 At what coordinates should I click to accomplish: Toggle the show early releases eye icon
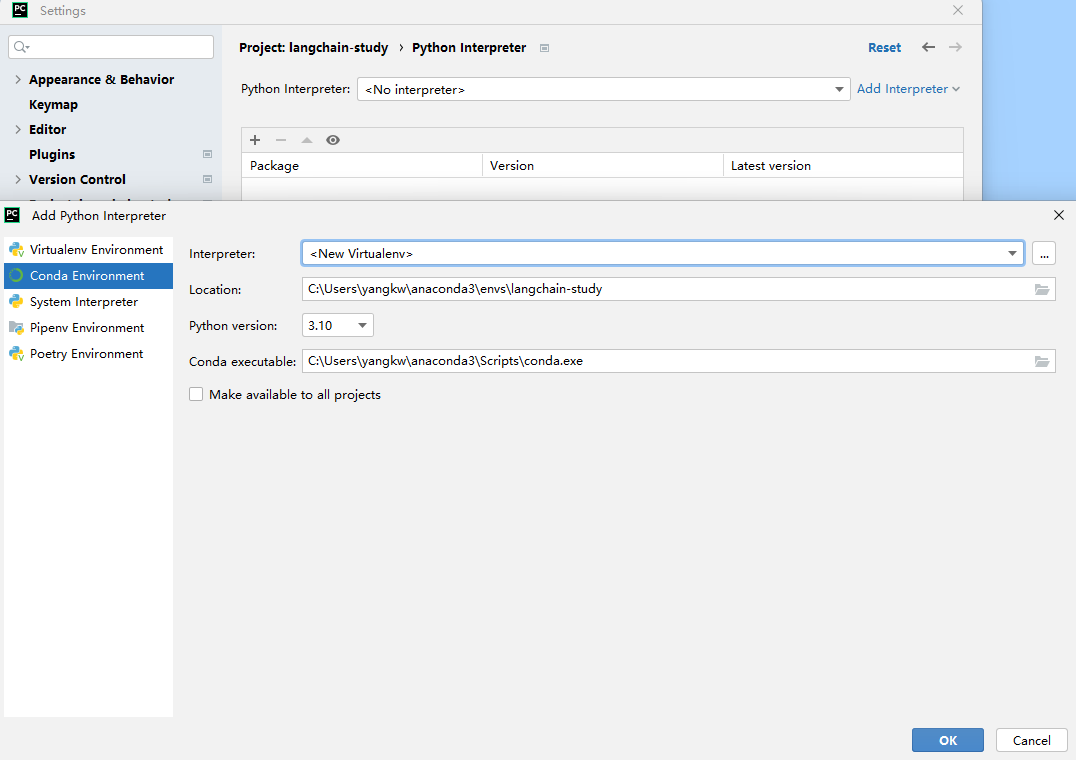[333, 140]
